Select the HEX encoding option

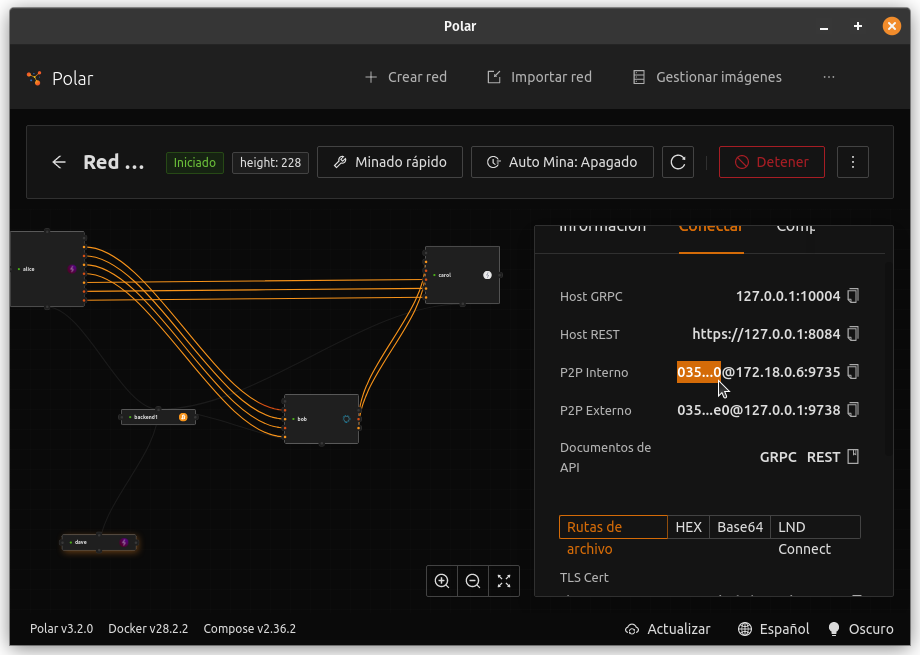[x=688, y=527]
